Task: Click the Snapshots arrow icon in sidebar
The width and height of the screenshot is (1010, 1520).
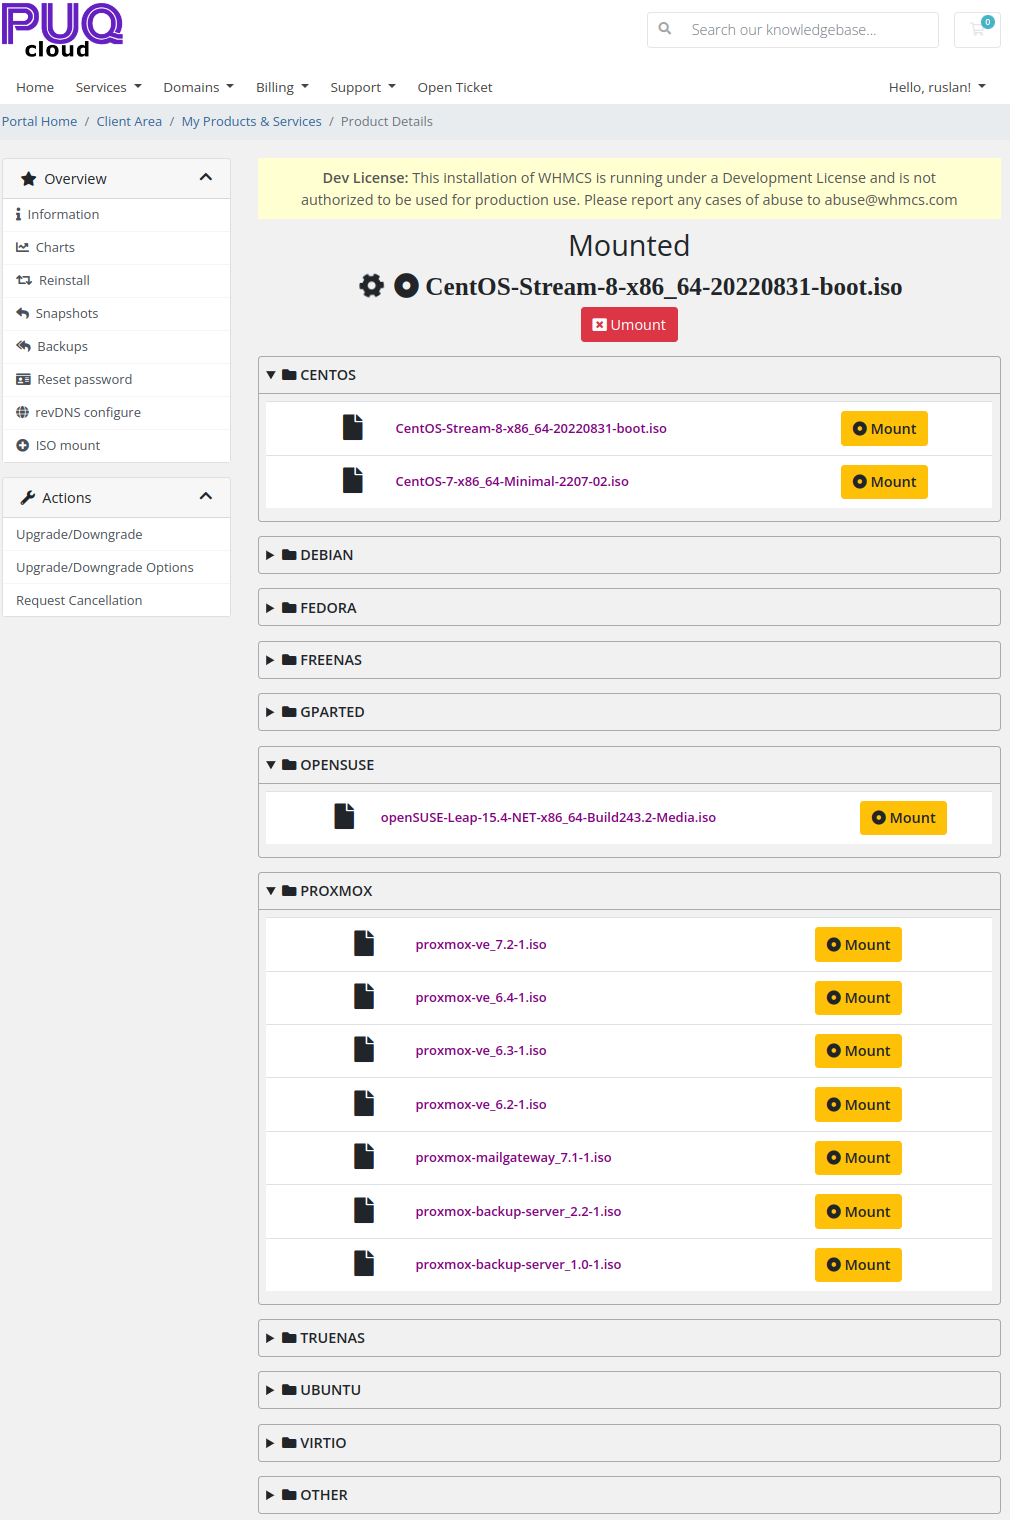Action: (x=22, y=313)
